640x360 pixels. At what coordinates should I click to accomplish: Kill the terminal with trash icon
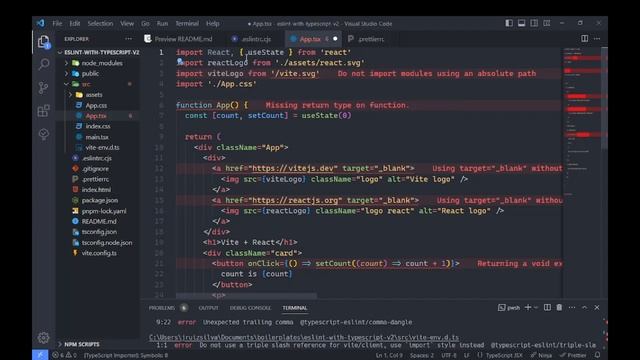(x=559, y=307)
